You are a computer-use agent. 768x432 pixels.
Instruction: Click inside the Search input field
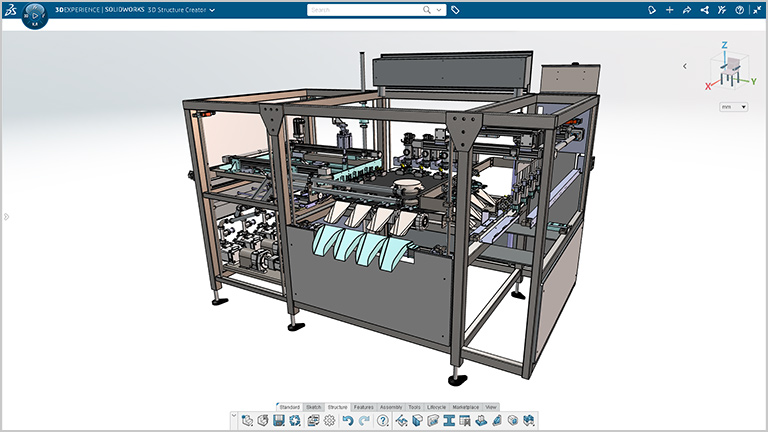(x=365, y=10)
